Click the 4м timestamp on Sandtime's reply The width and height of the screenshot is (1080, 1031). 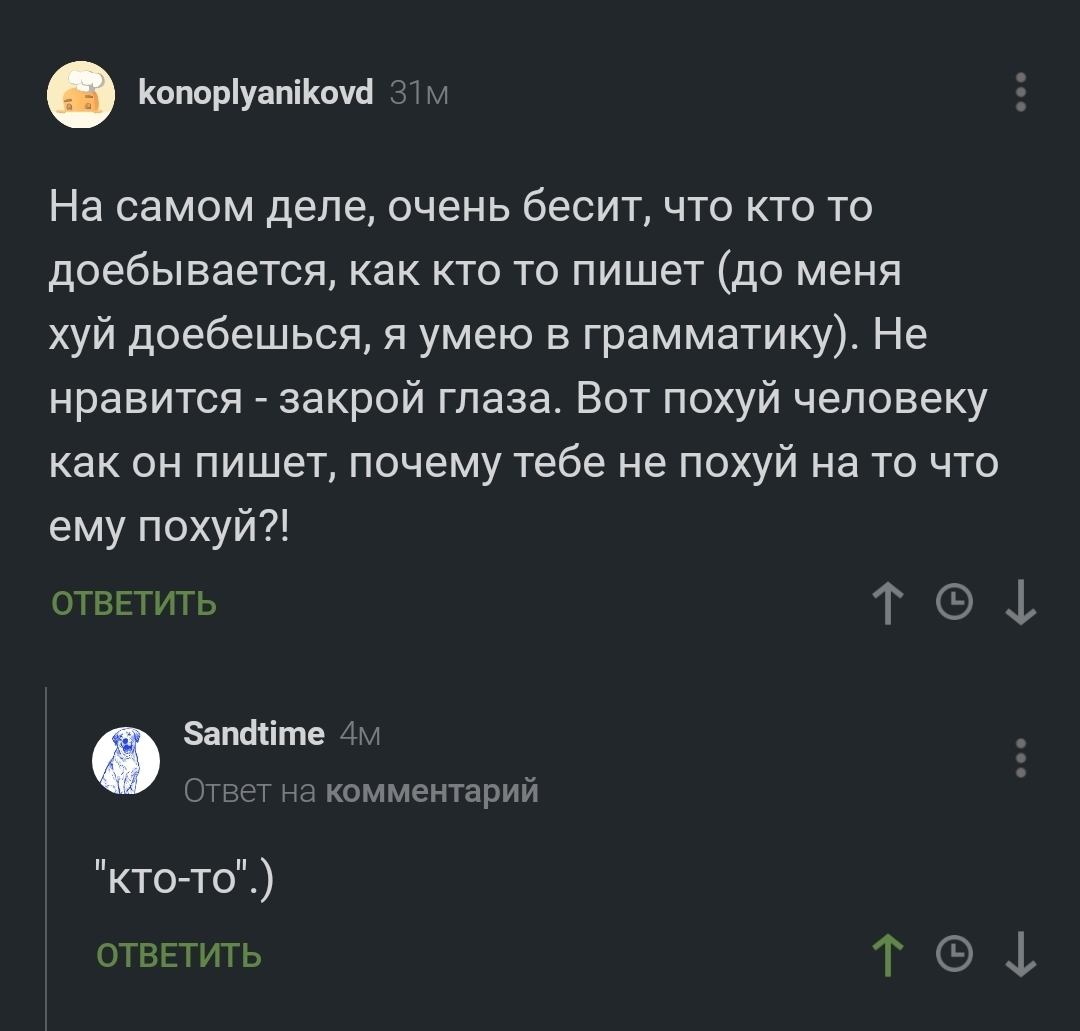(360, 735)
